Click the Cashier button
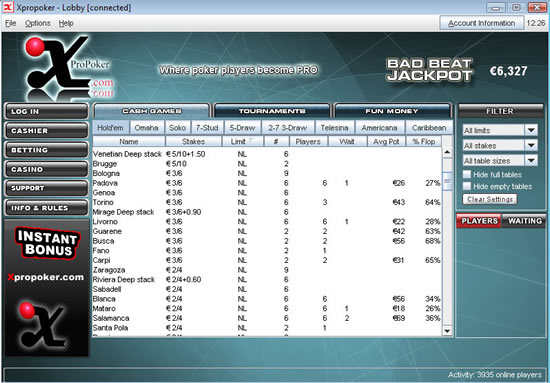The image size is (550, 383). [x=46, y=130]
